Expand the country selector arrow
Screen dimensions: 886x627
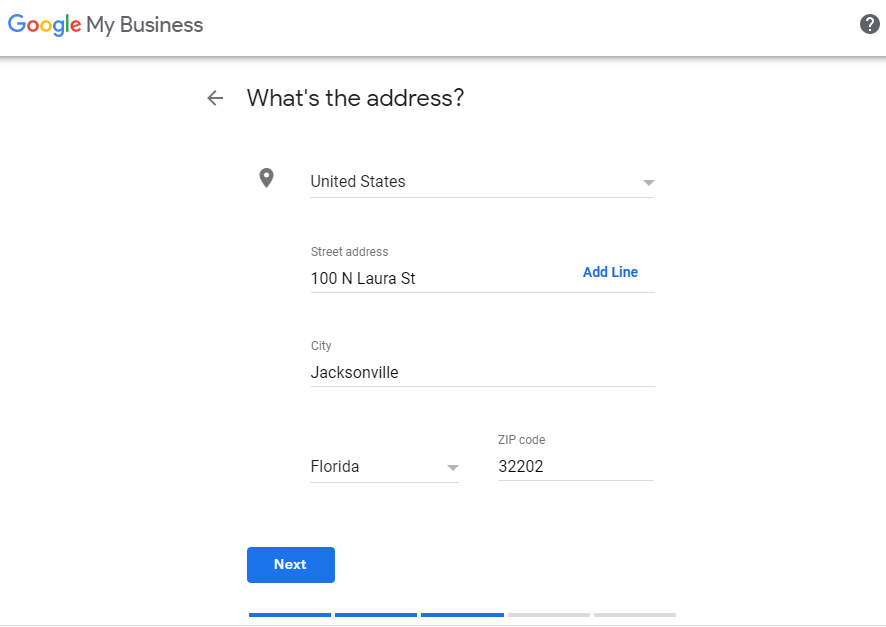click(649, 182)
